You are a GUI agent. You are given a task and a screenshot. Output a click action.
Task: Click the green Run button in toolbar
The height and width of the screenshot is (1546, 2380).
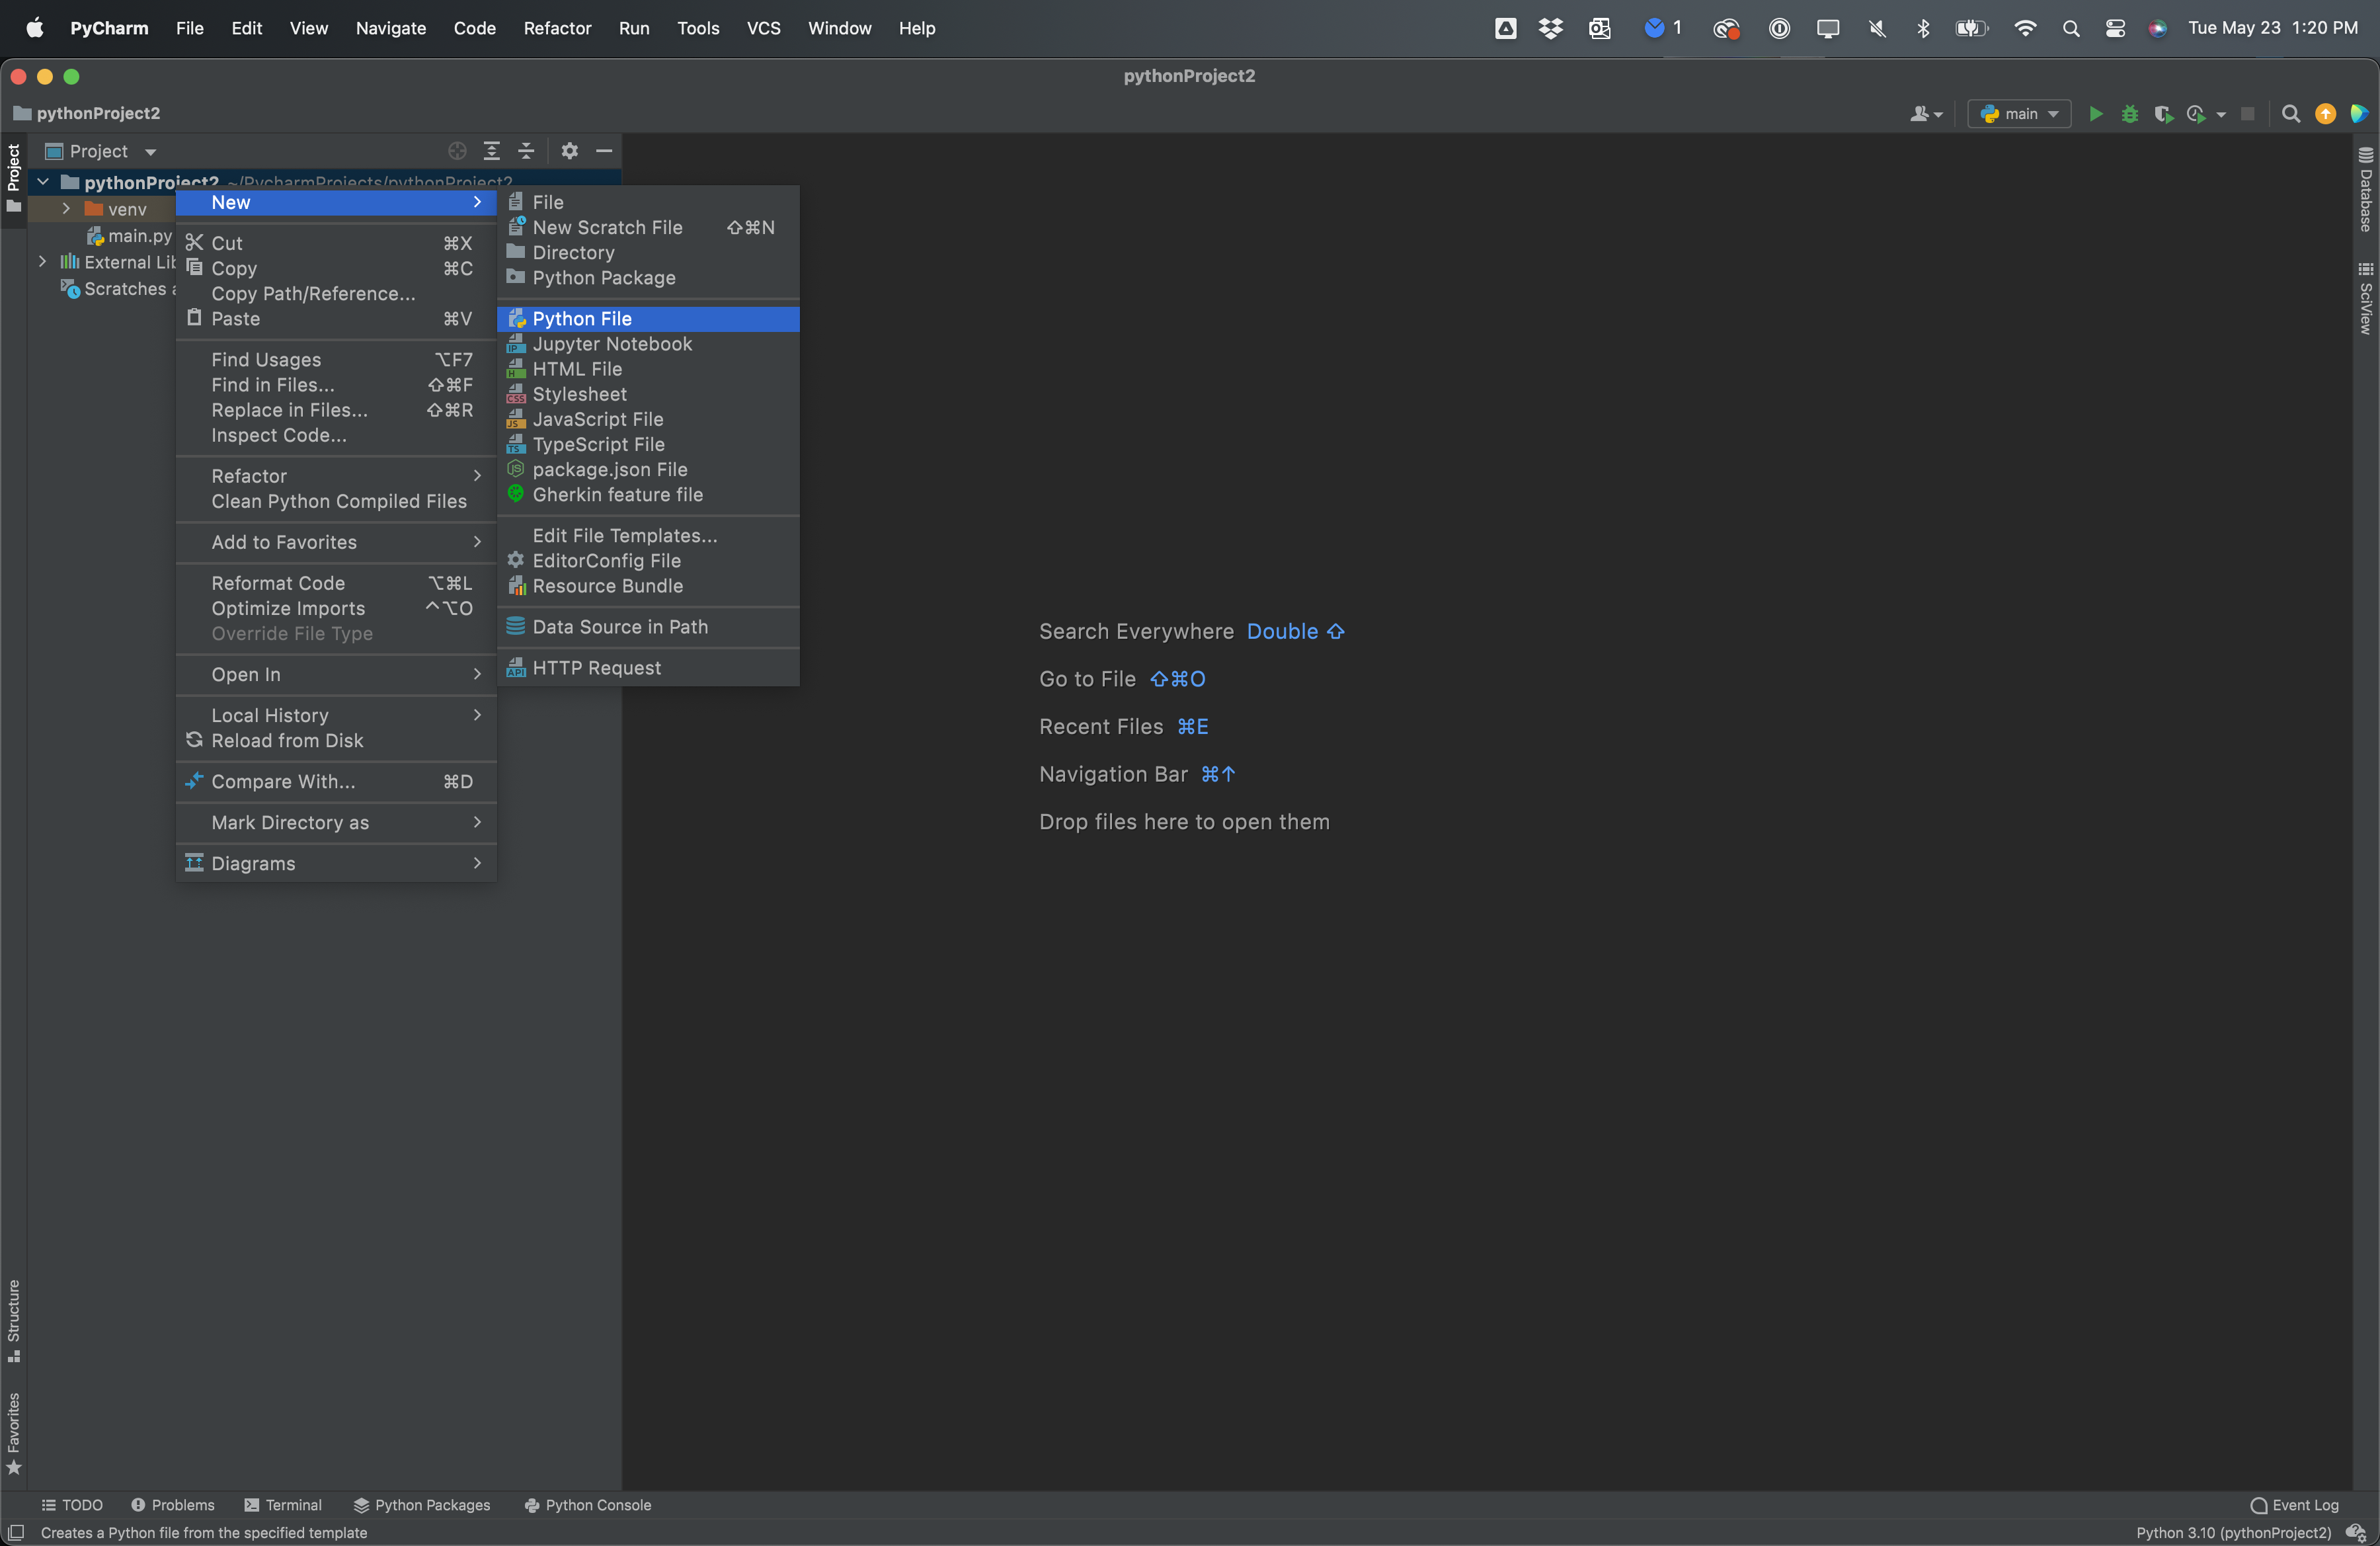coord(2096,114)
